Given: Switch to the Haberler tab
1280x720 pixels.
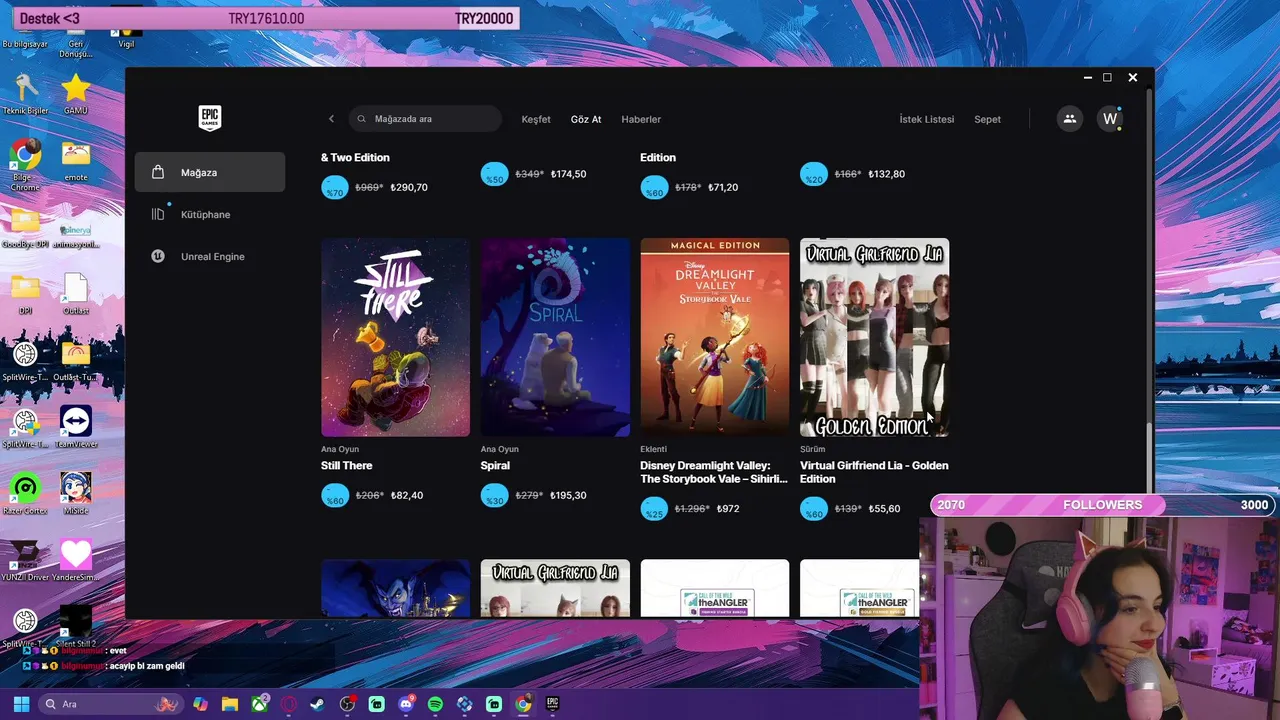Looking at the screenshot, I should [641, 119].
